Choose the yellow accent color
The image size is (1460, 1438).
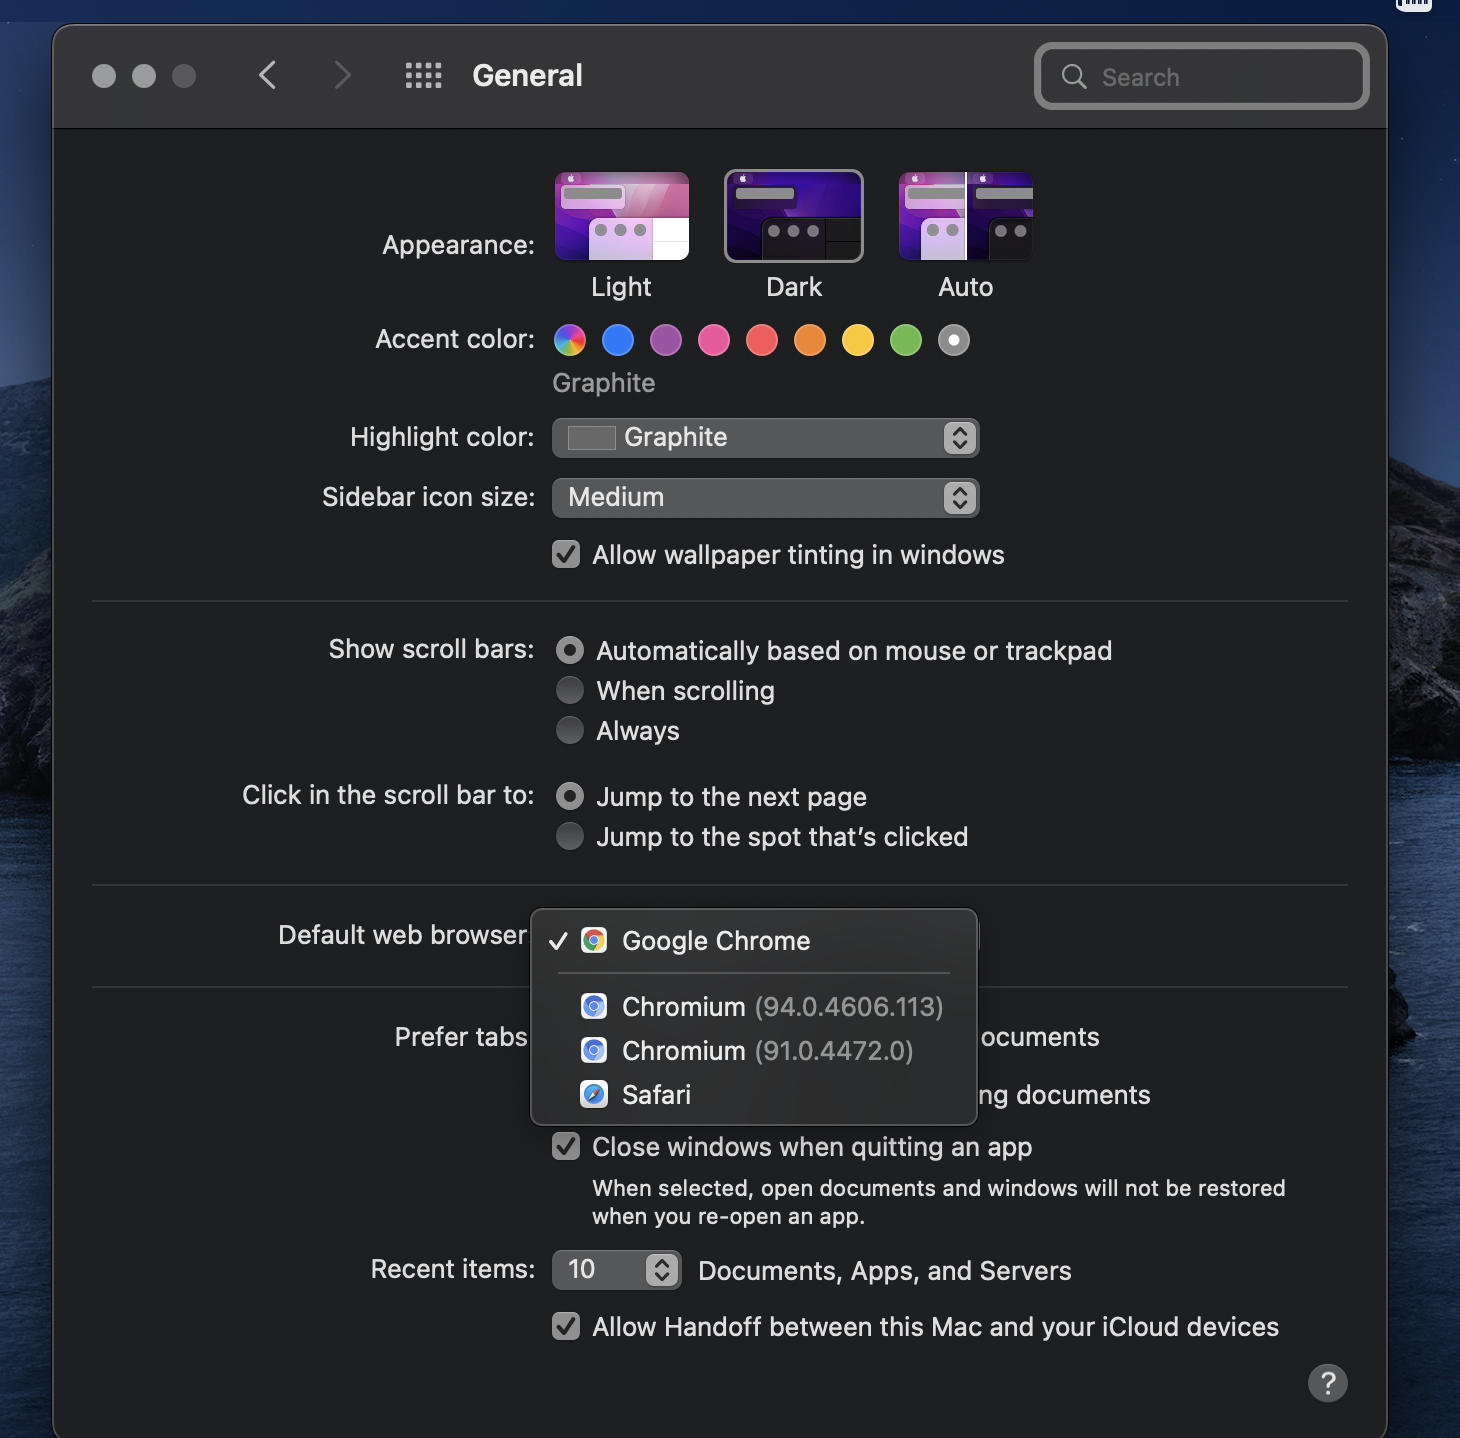pos(858,340)
